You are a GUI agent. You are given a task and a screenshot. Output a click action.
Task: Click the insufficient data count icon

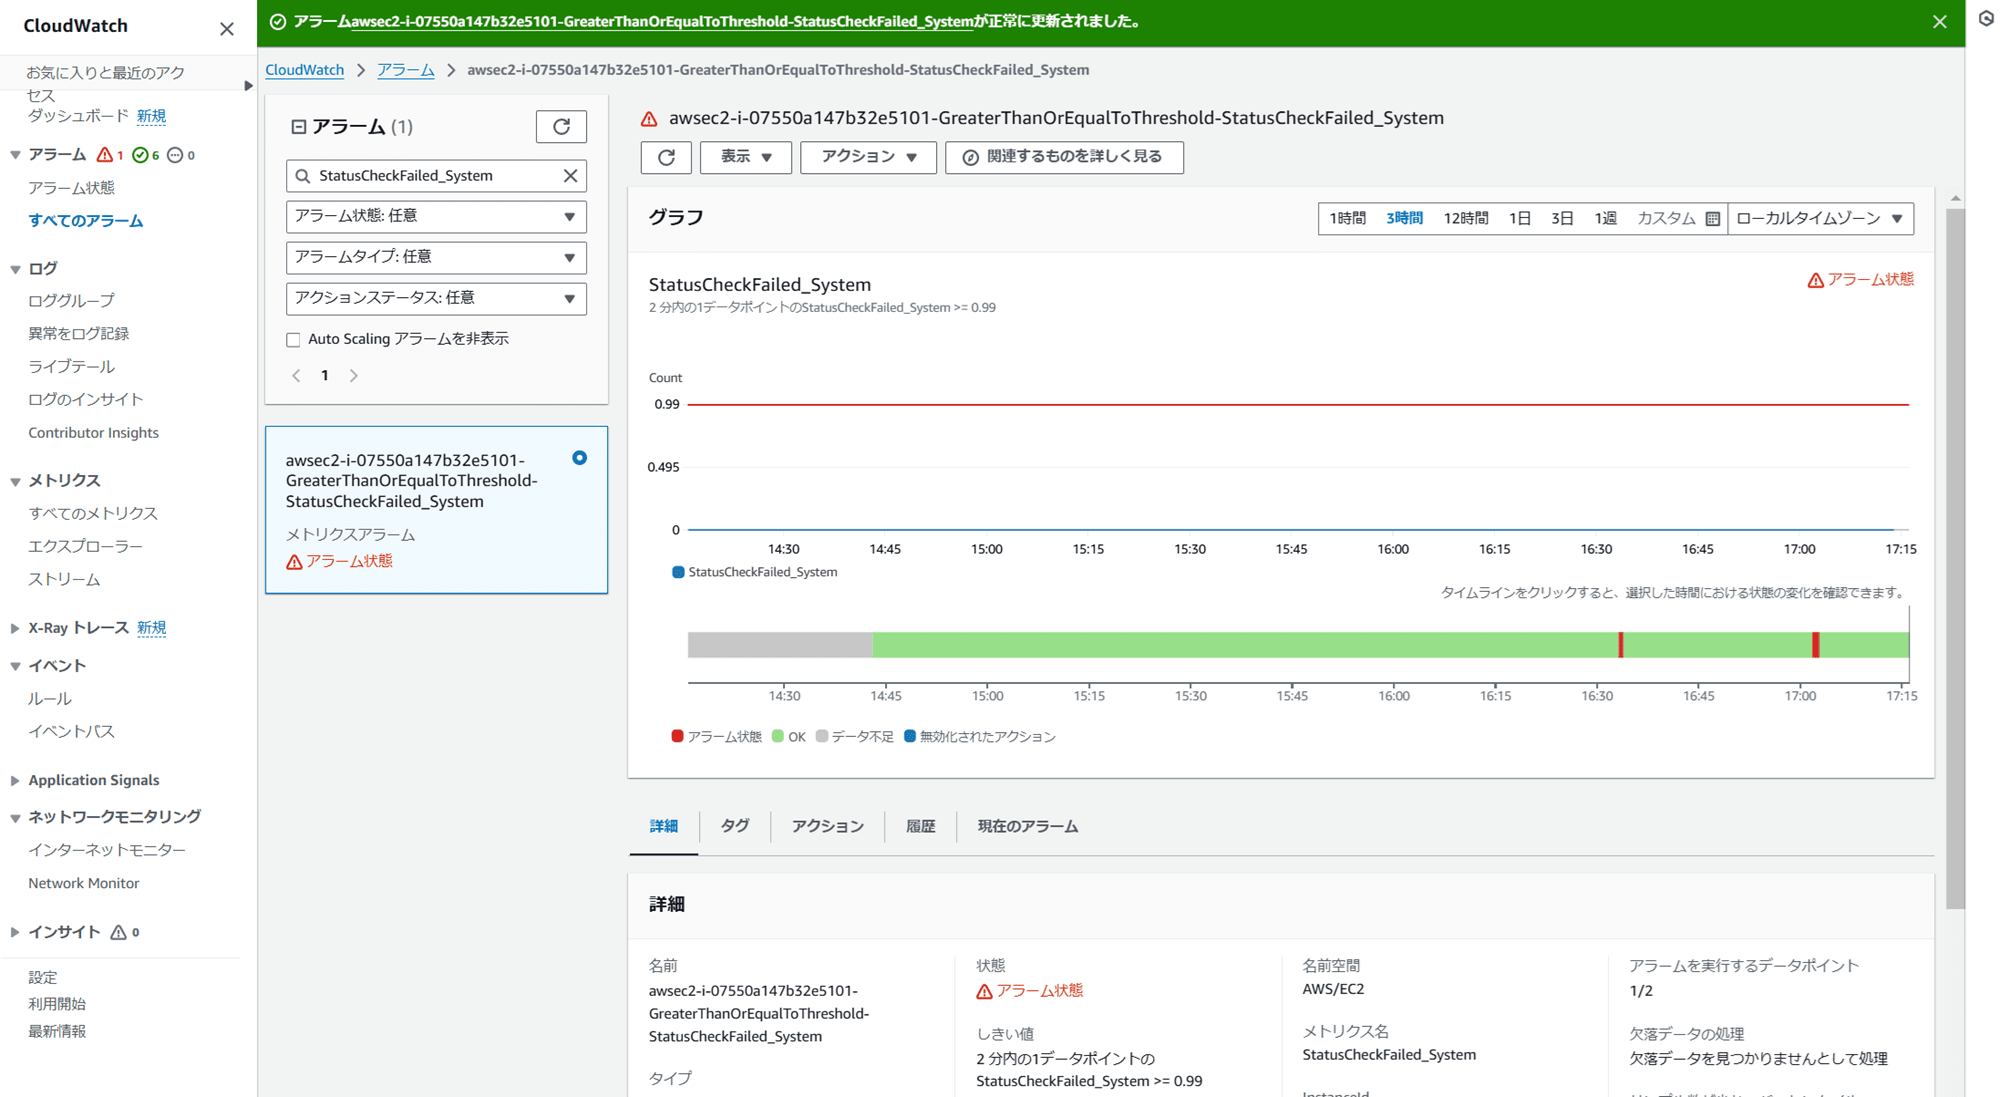[175, 155]
